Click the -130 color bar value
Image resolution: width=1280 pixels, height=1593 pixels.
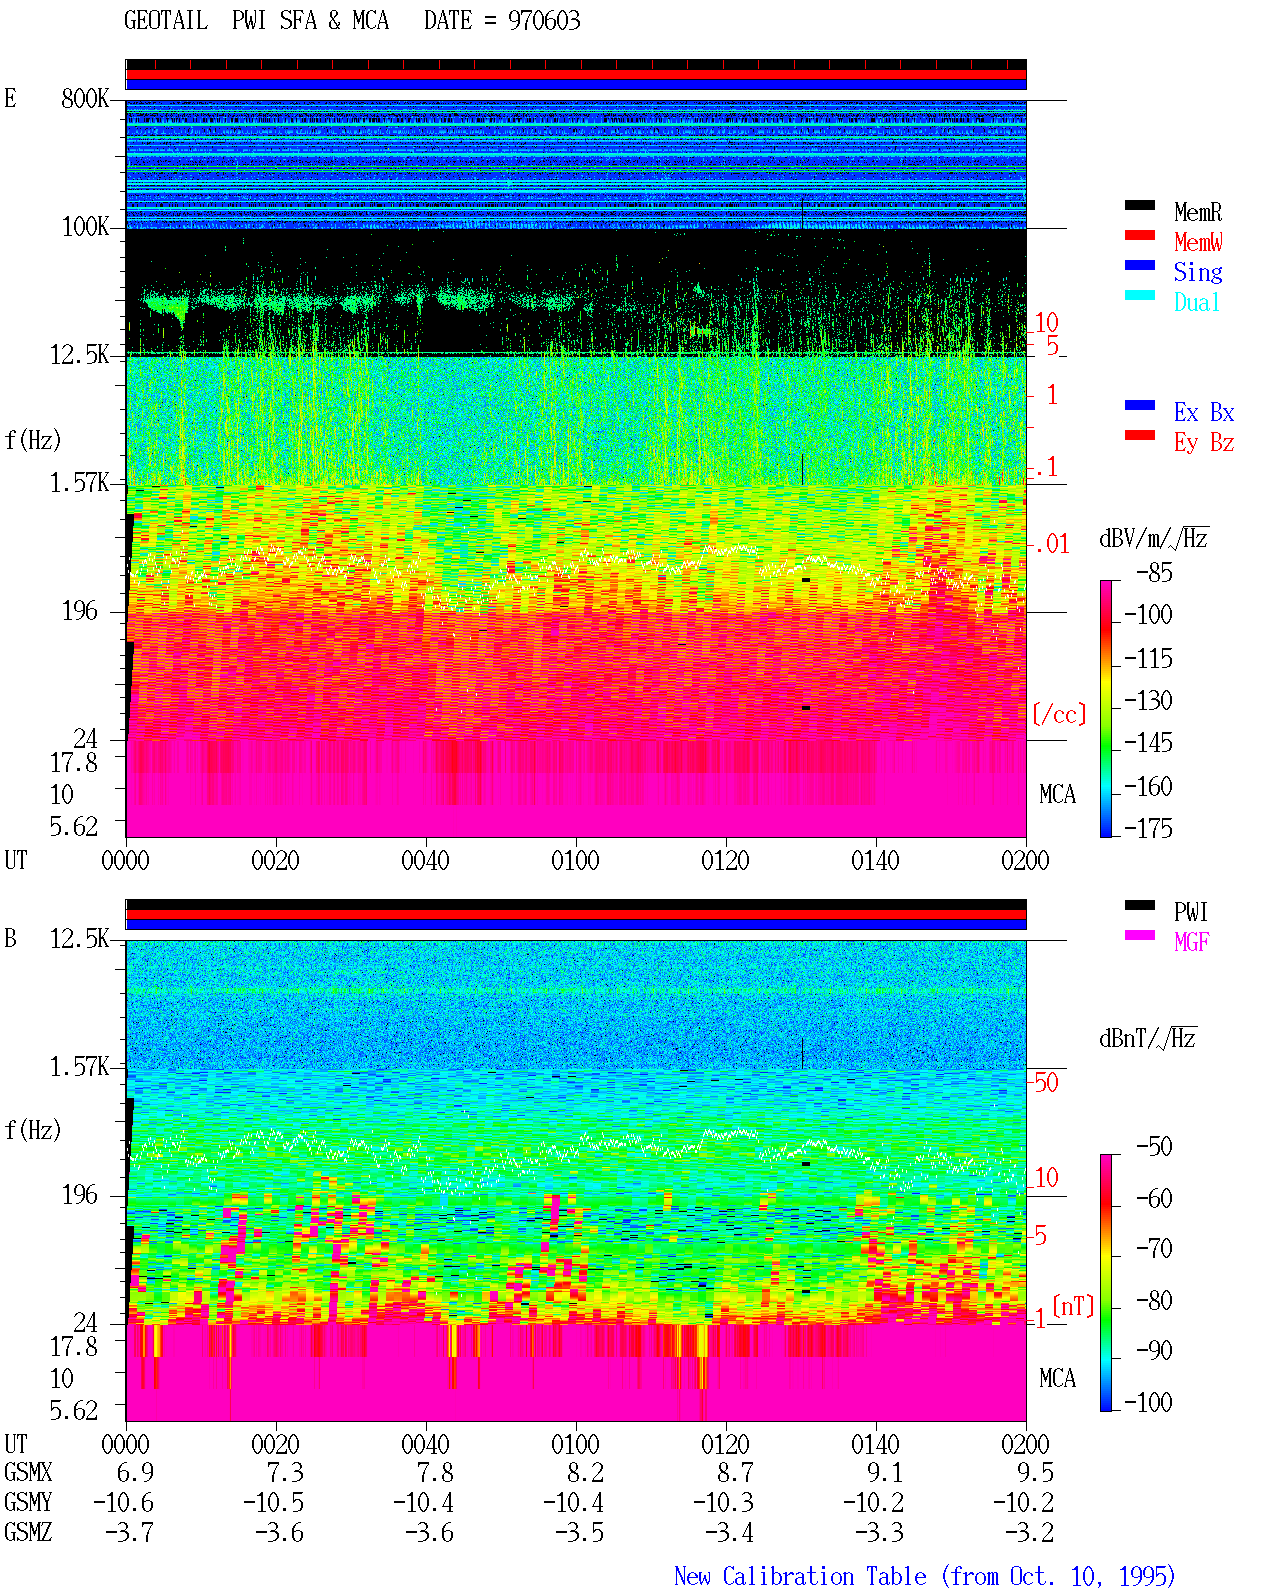coord(1148,701)
